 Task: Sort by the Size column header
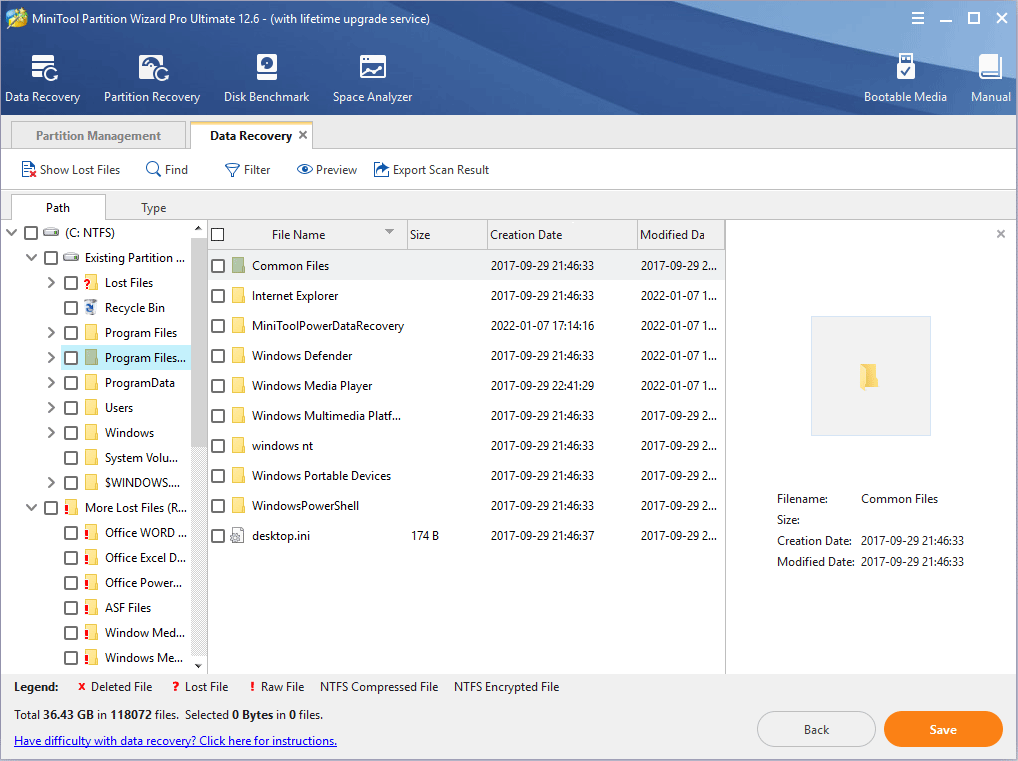(x=447, y=234)
